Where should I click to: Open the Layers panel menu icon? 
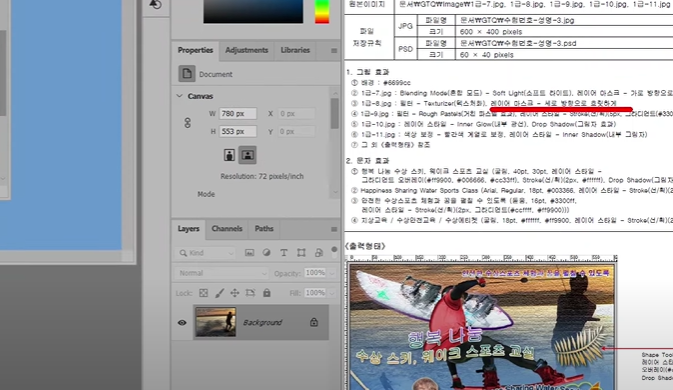(334, 230)
